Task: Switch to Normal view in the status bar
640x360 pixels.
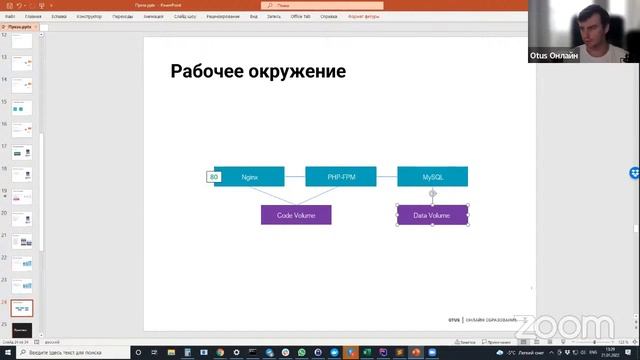Action: [524, 342]
